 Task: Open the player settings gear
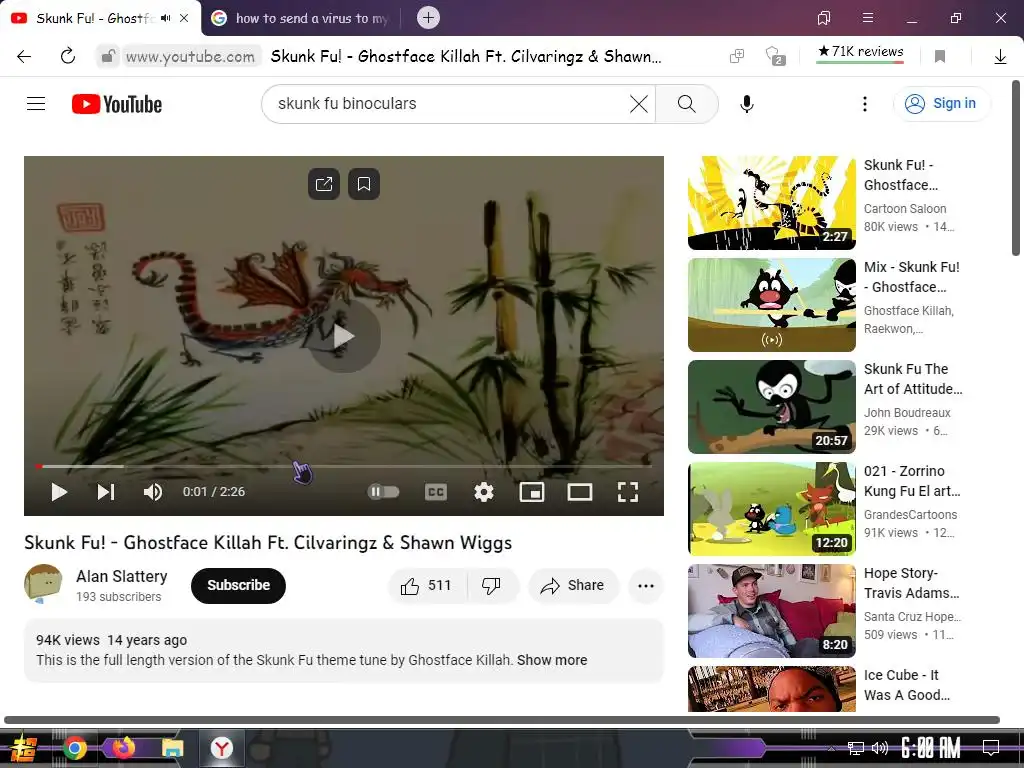(x=483, y=492)
